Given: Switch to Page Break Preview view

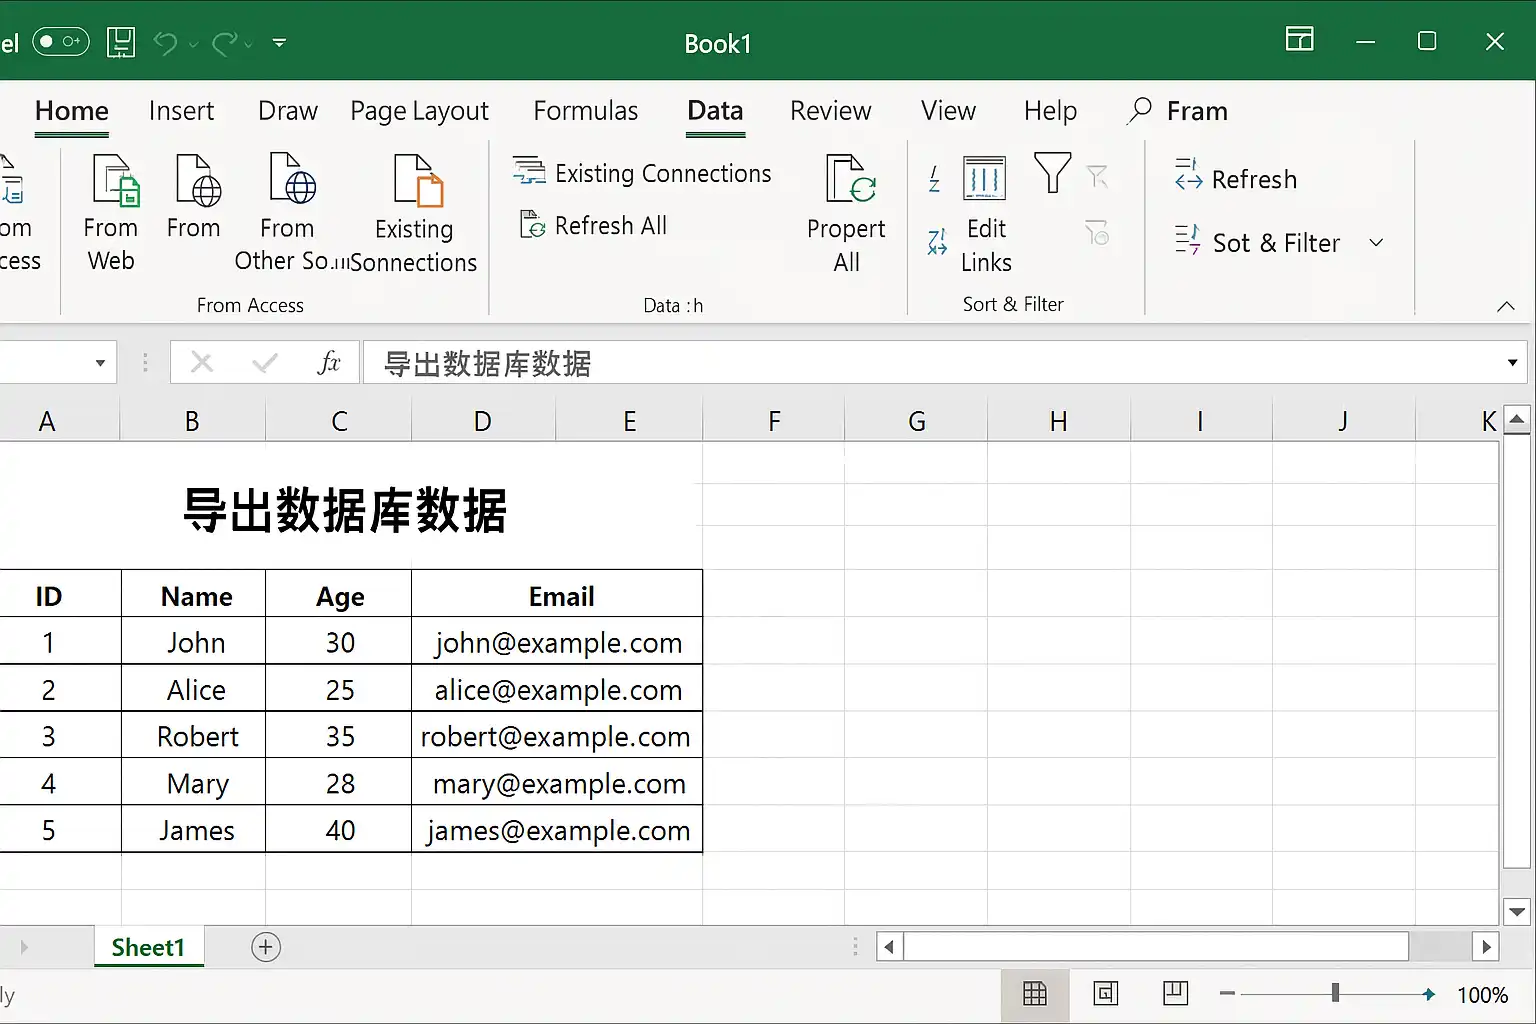Looking at the screenshot, I should pyautogui.click(x=1176, y=993).
